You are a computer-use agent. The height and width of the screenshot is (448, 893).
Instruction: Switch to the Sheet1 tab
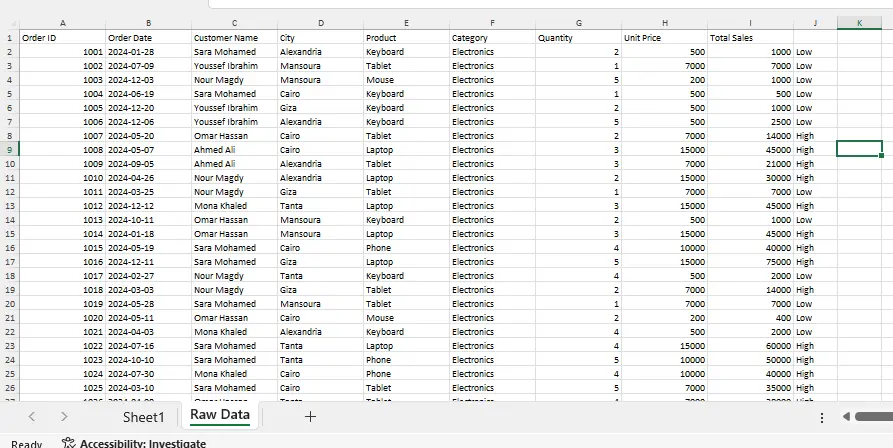coord(144,417)
